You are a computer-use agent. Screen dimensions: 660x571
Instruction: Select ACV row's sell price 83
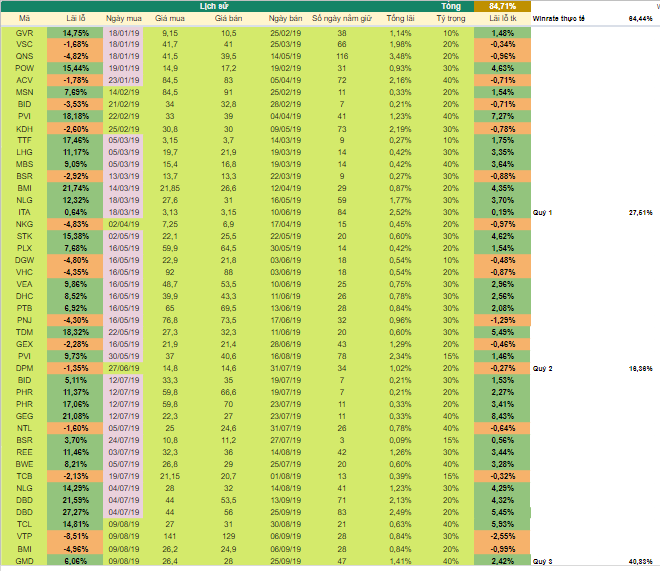228,80
